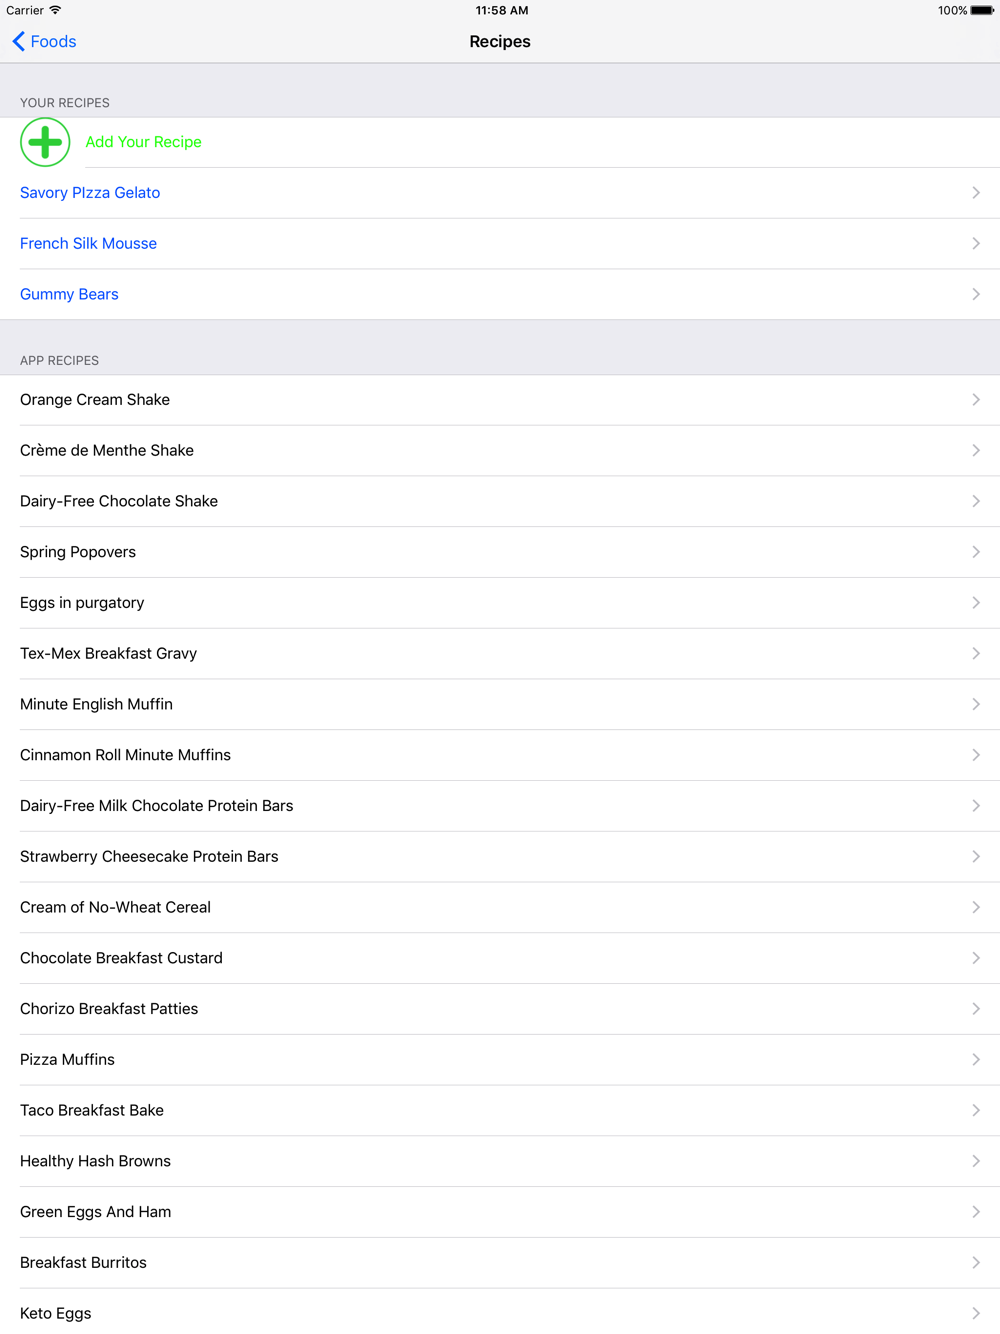Viewport: 1000px width, 1334px height.
Task: Tap the Wi-Fi icon in status bar
Action: click(55, 10)
